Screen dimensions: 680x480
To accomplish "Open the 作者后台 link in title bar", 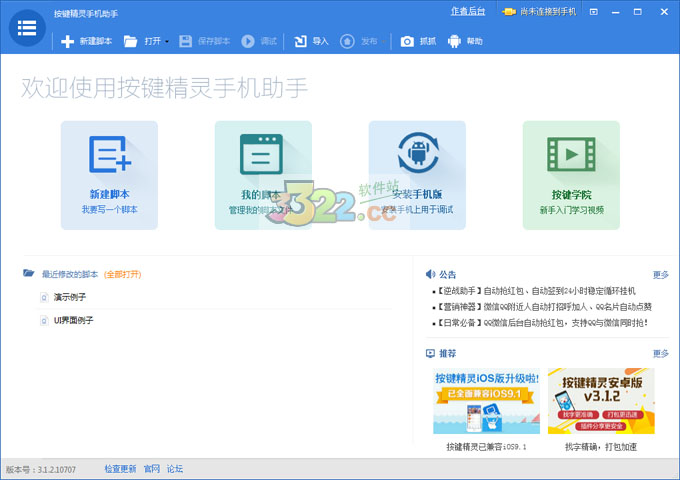I will (x=468, y=12).
